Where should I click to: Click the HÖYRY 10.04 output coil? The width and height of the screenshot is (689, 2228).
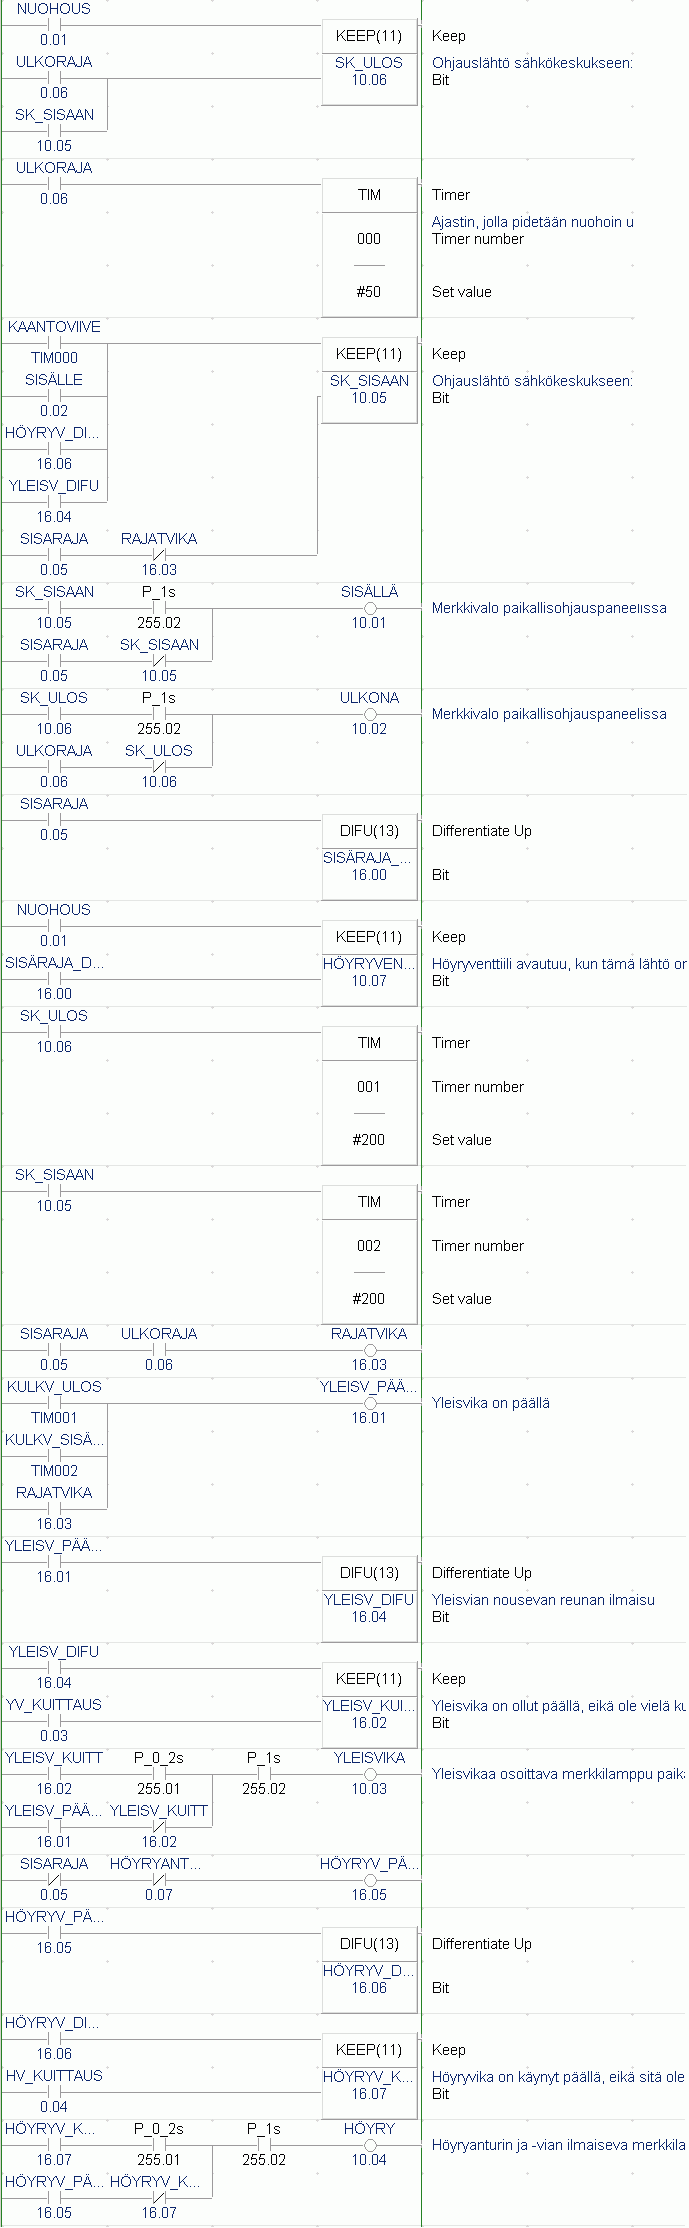click(370, 2146)
